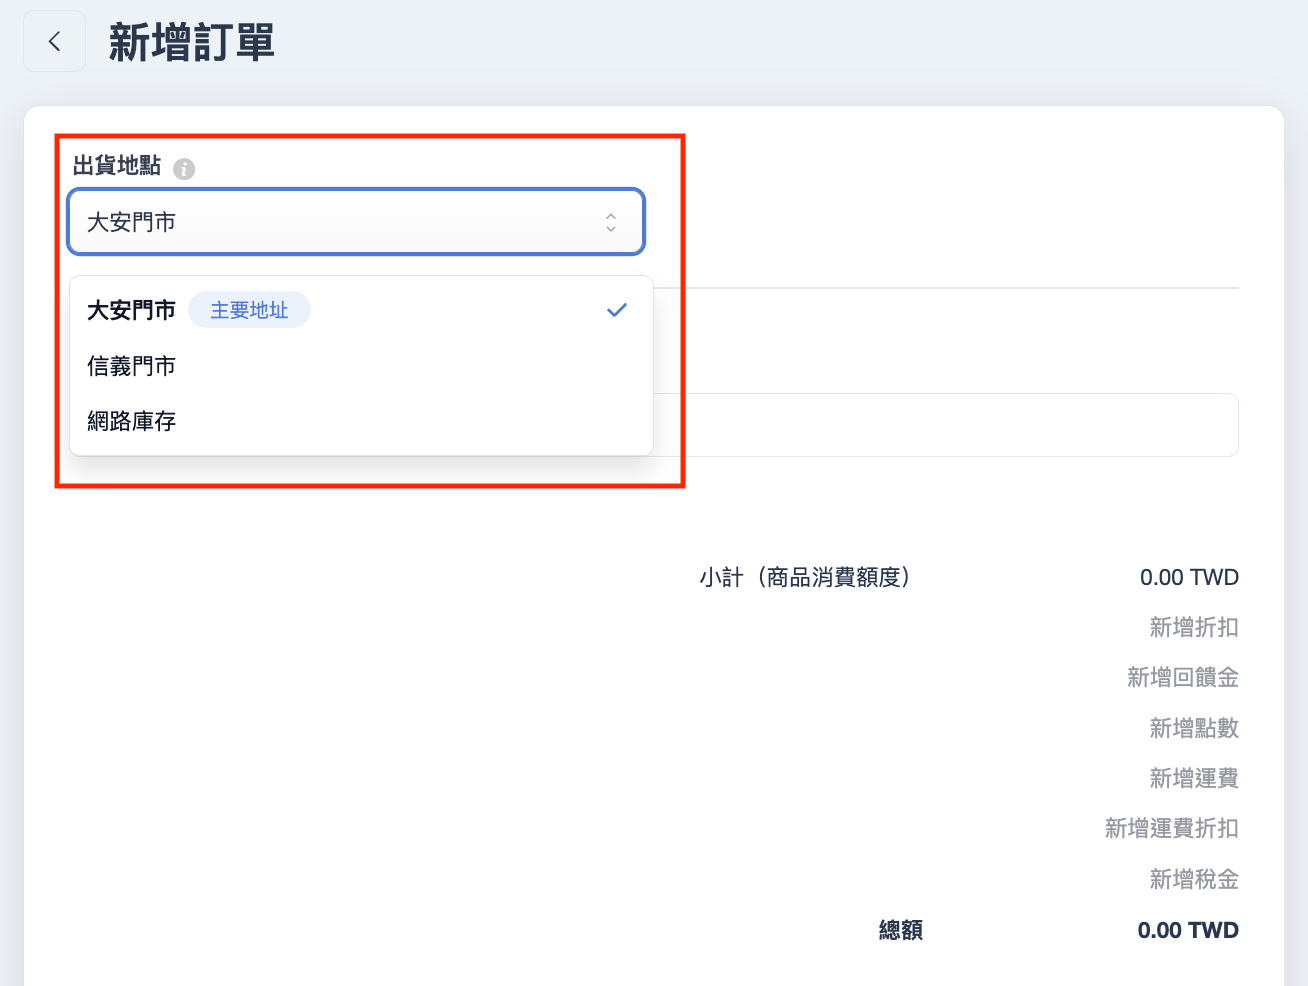1308x986 pixels.
Task: Pick 網路庫存 from the location list
Action: coord(132,421)
